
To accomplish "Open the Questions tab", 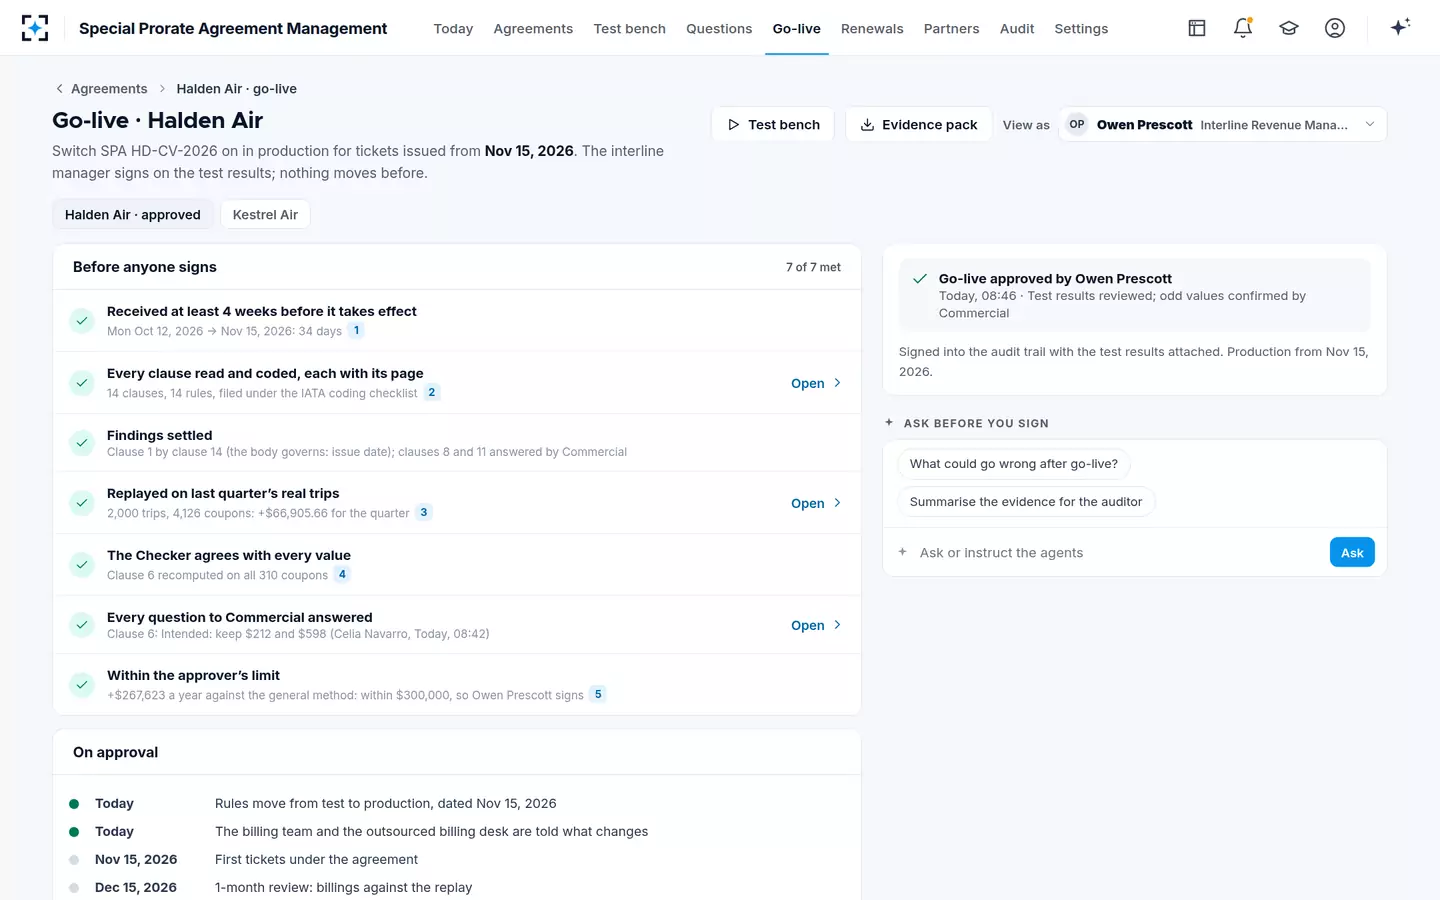I will tap(719, 28).
